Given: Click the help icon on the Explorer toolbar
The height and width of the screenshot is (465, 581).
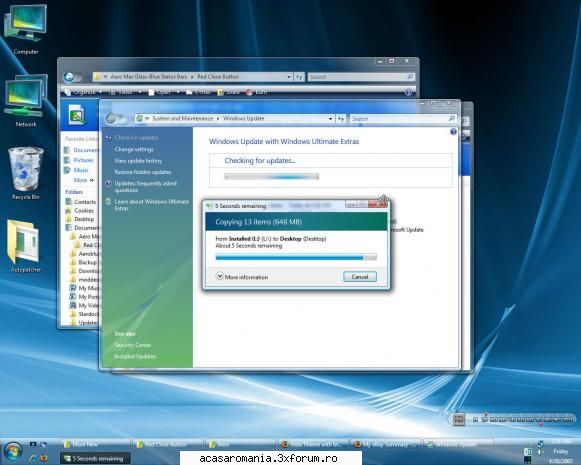Looking at the screenshot, I should click(x=408, y=92).
